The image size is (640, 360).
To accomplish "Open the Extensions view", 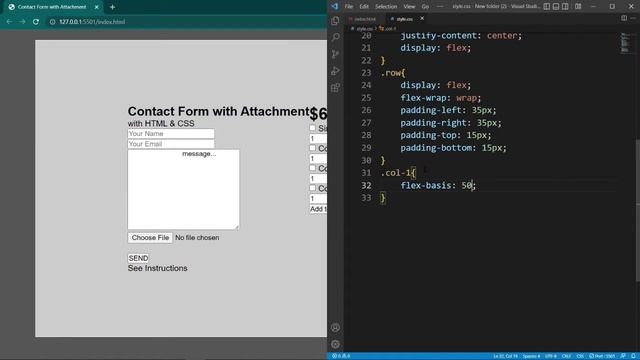I will (x=336, y=88).
